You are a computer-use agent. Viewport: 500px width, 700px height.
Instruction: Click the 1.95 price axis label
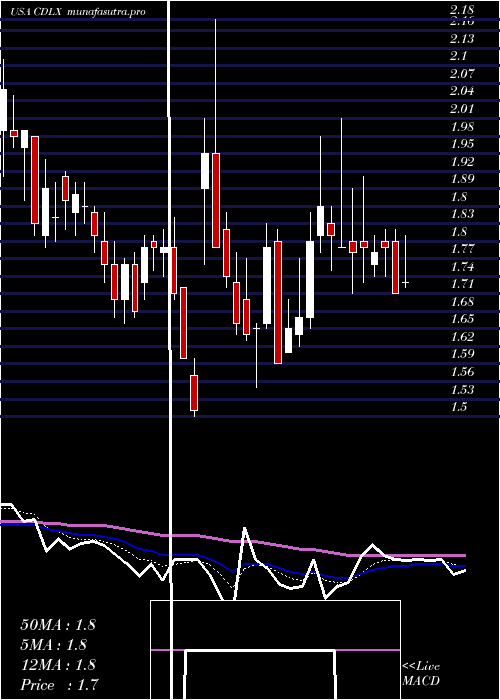tap(462, 144)
